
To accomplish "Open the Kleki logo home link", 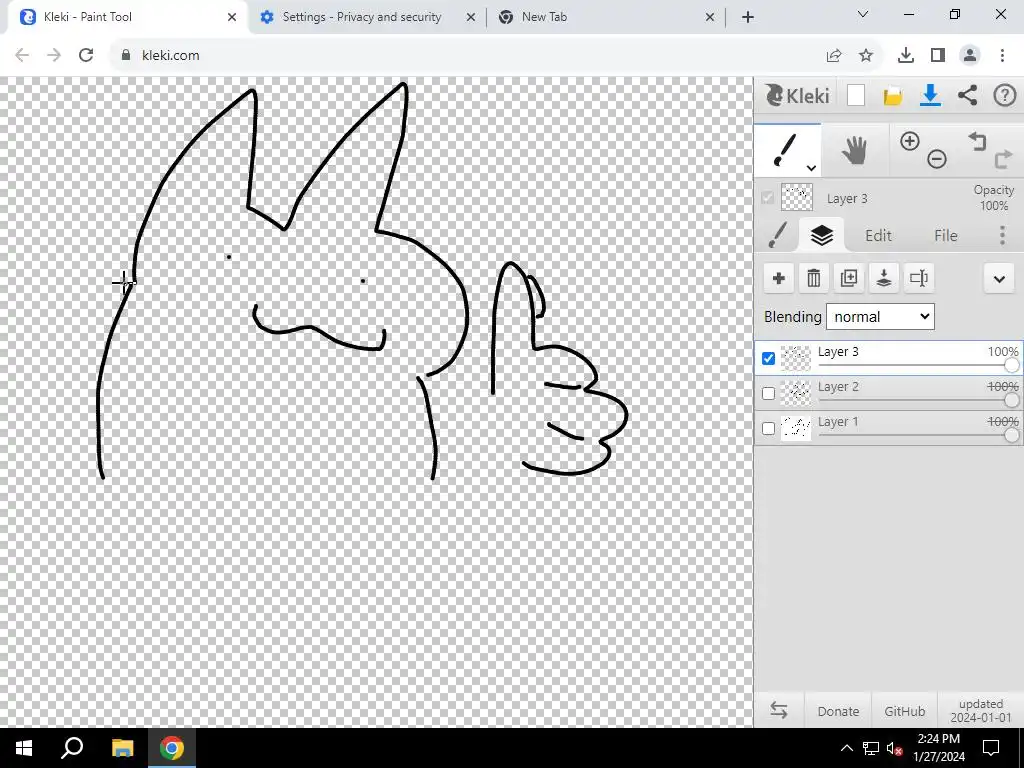I will pos(797,95).
